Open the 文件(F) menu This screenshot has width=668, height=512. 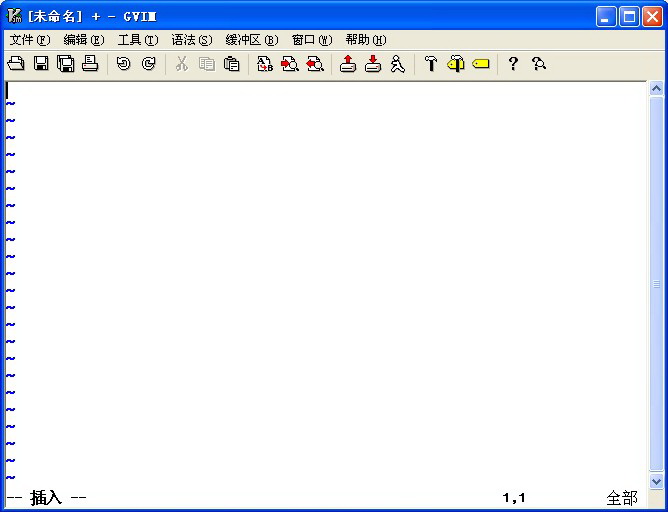tap(30, 40)
